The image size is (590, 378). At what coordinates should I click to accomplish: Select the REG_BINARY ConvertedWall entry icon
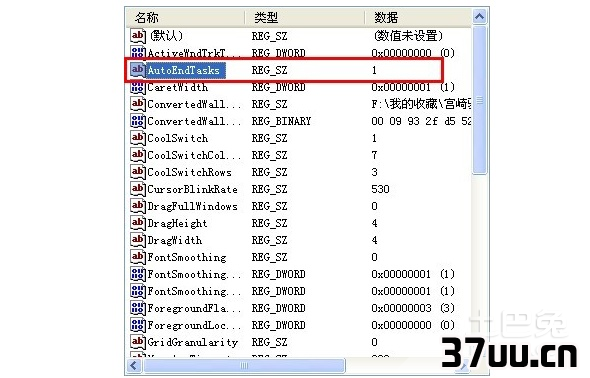tap(137, 121)
